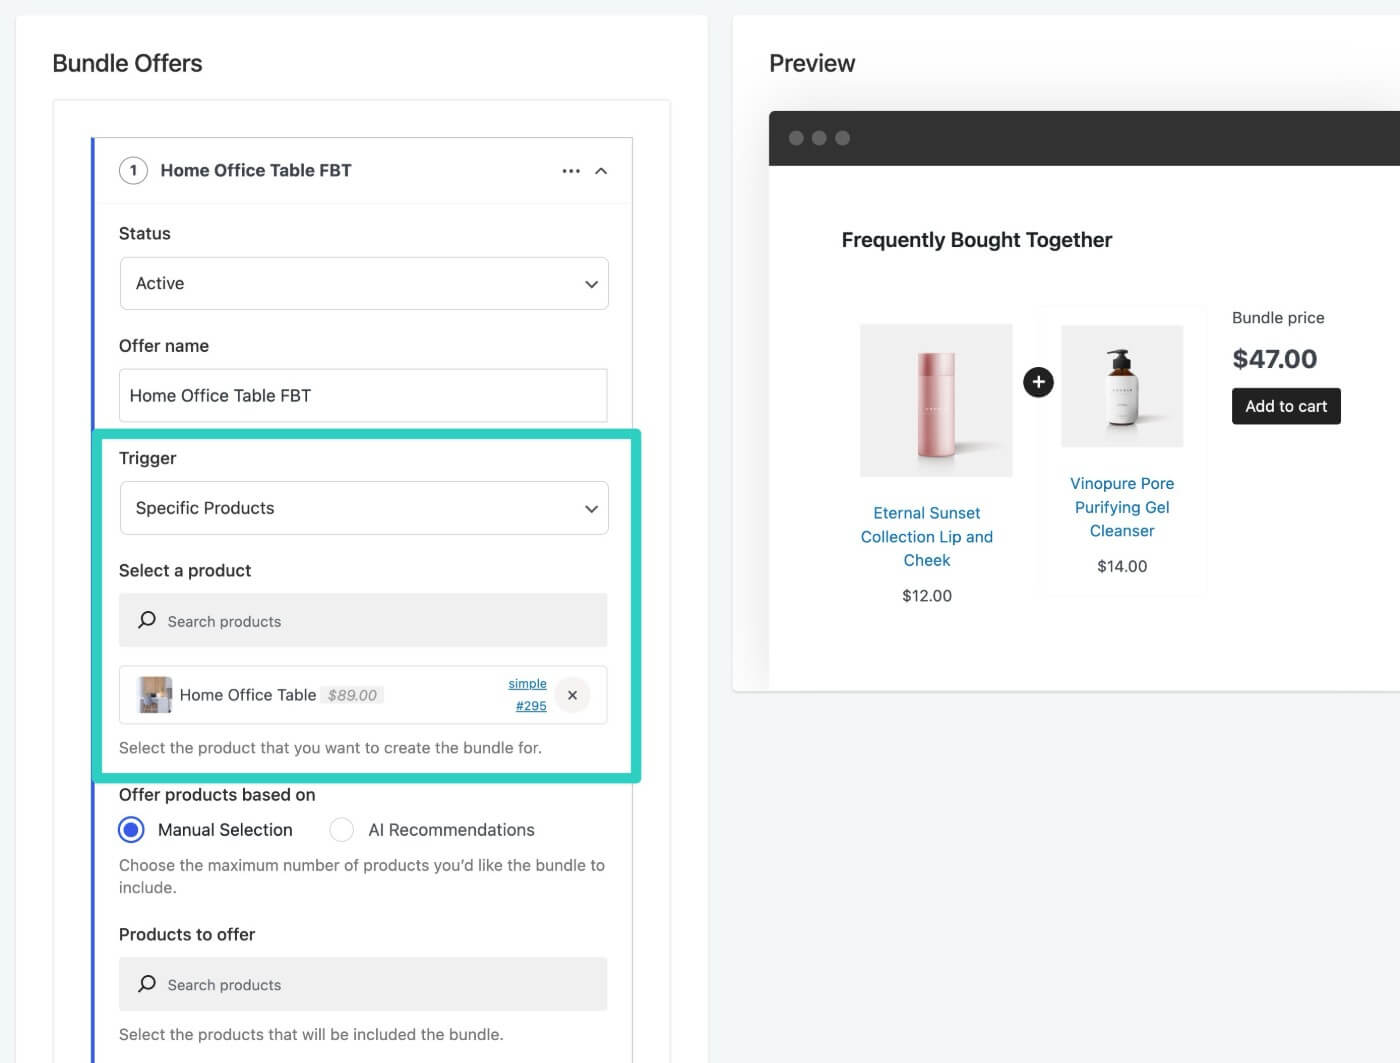
Task: Collapse the Home Office Table FBT offer panel
Action: (x=601, y=171)
